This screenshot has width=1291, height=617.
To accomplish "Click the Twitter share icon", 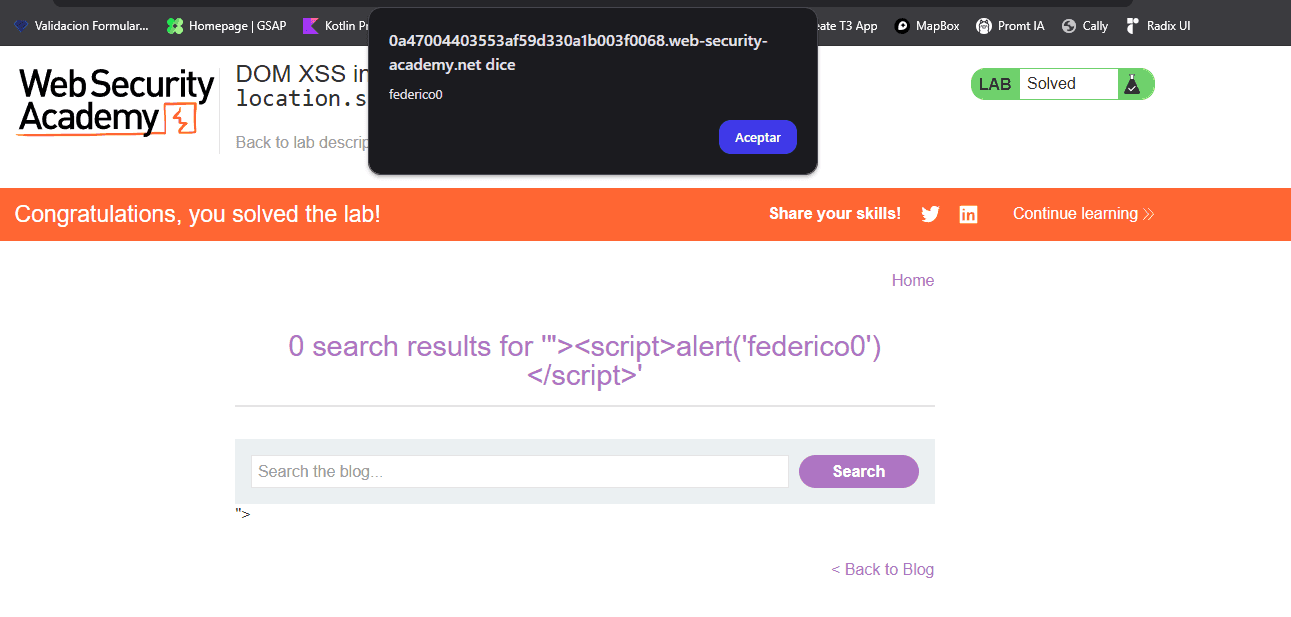I will (x=930, y=214).
